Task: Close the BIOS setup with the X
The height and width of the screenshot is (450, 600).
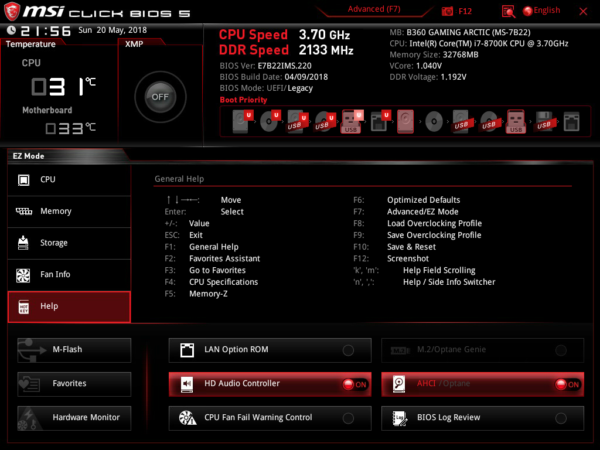Action: (x=583, y=11)
